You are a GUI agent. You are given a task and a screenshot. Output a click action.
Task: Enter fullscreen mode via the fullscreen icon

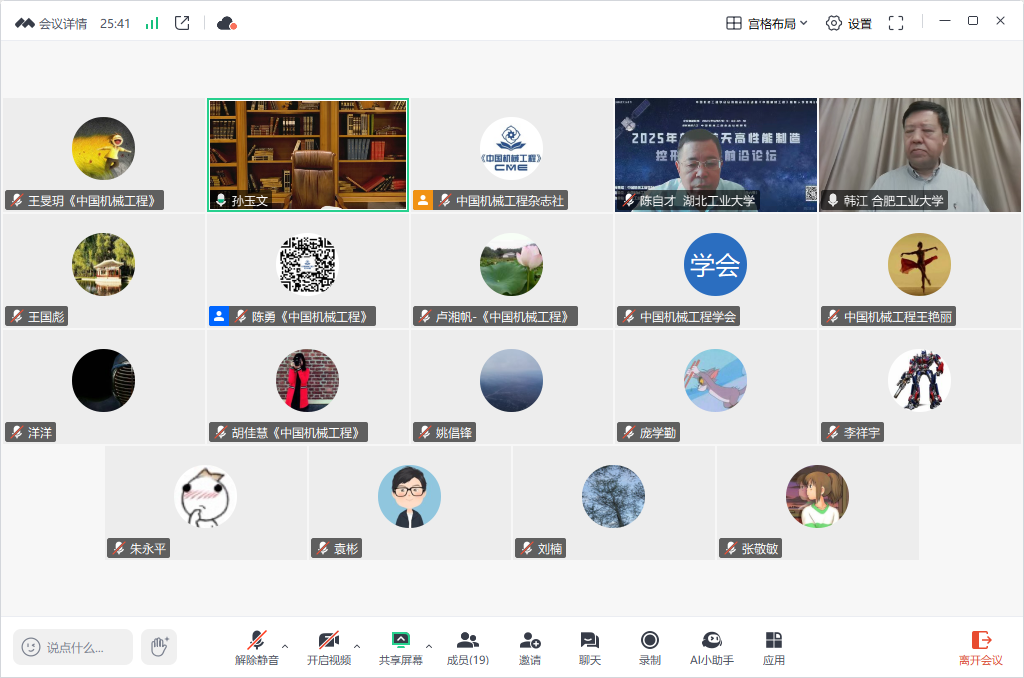(896, 23)
